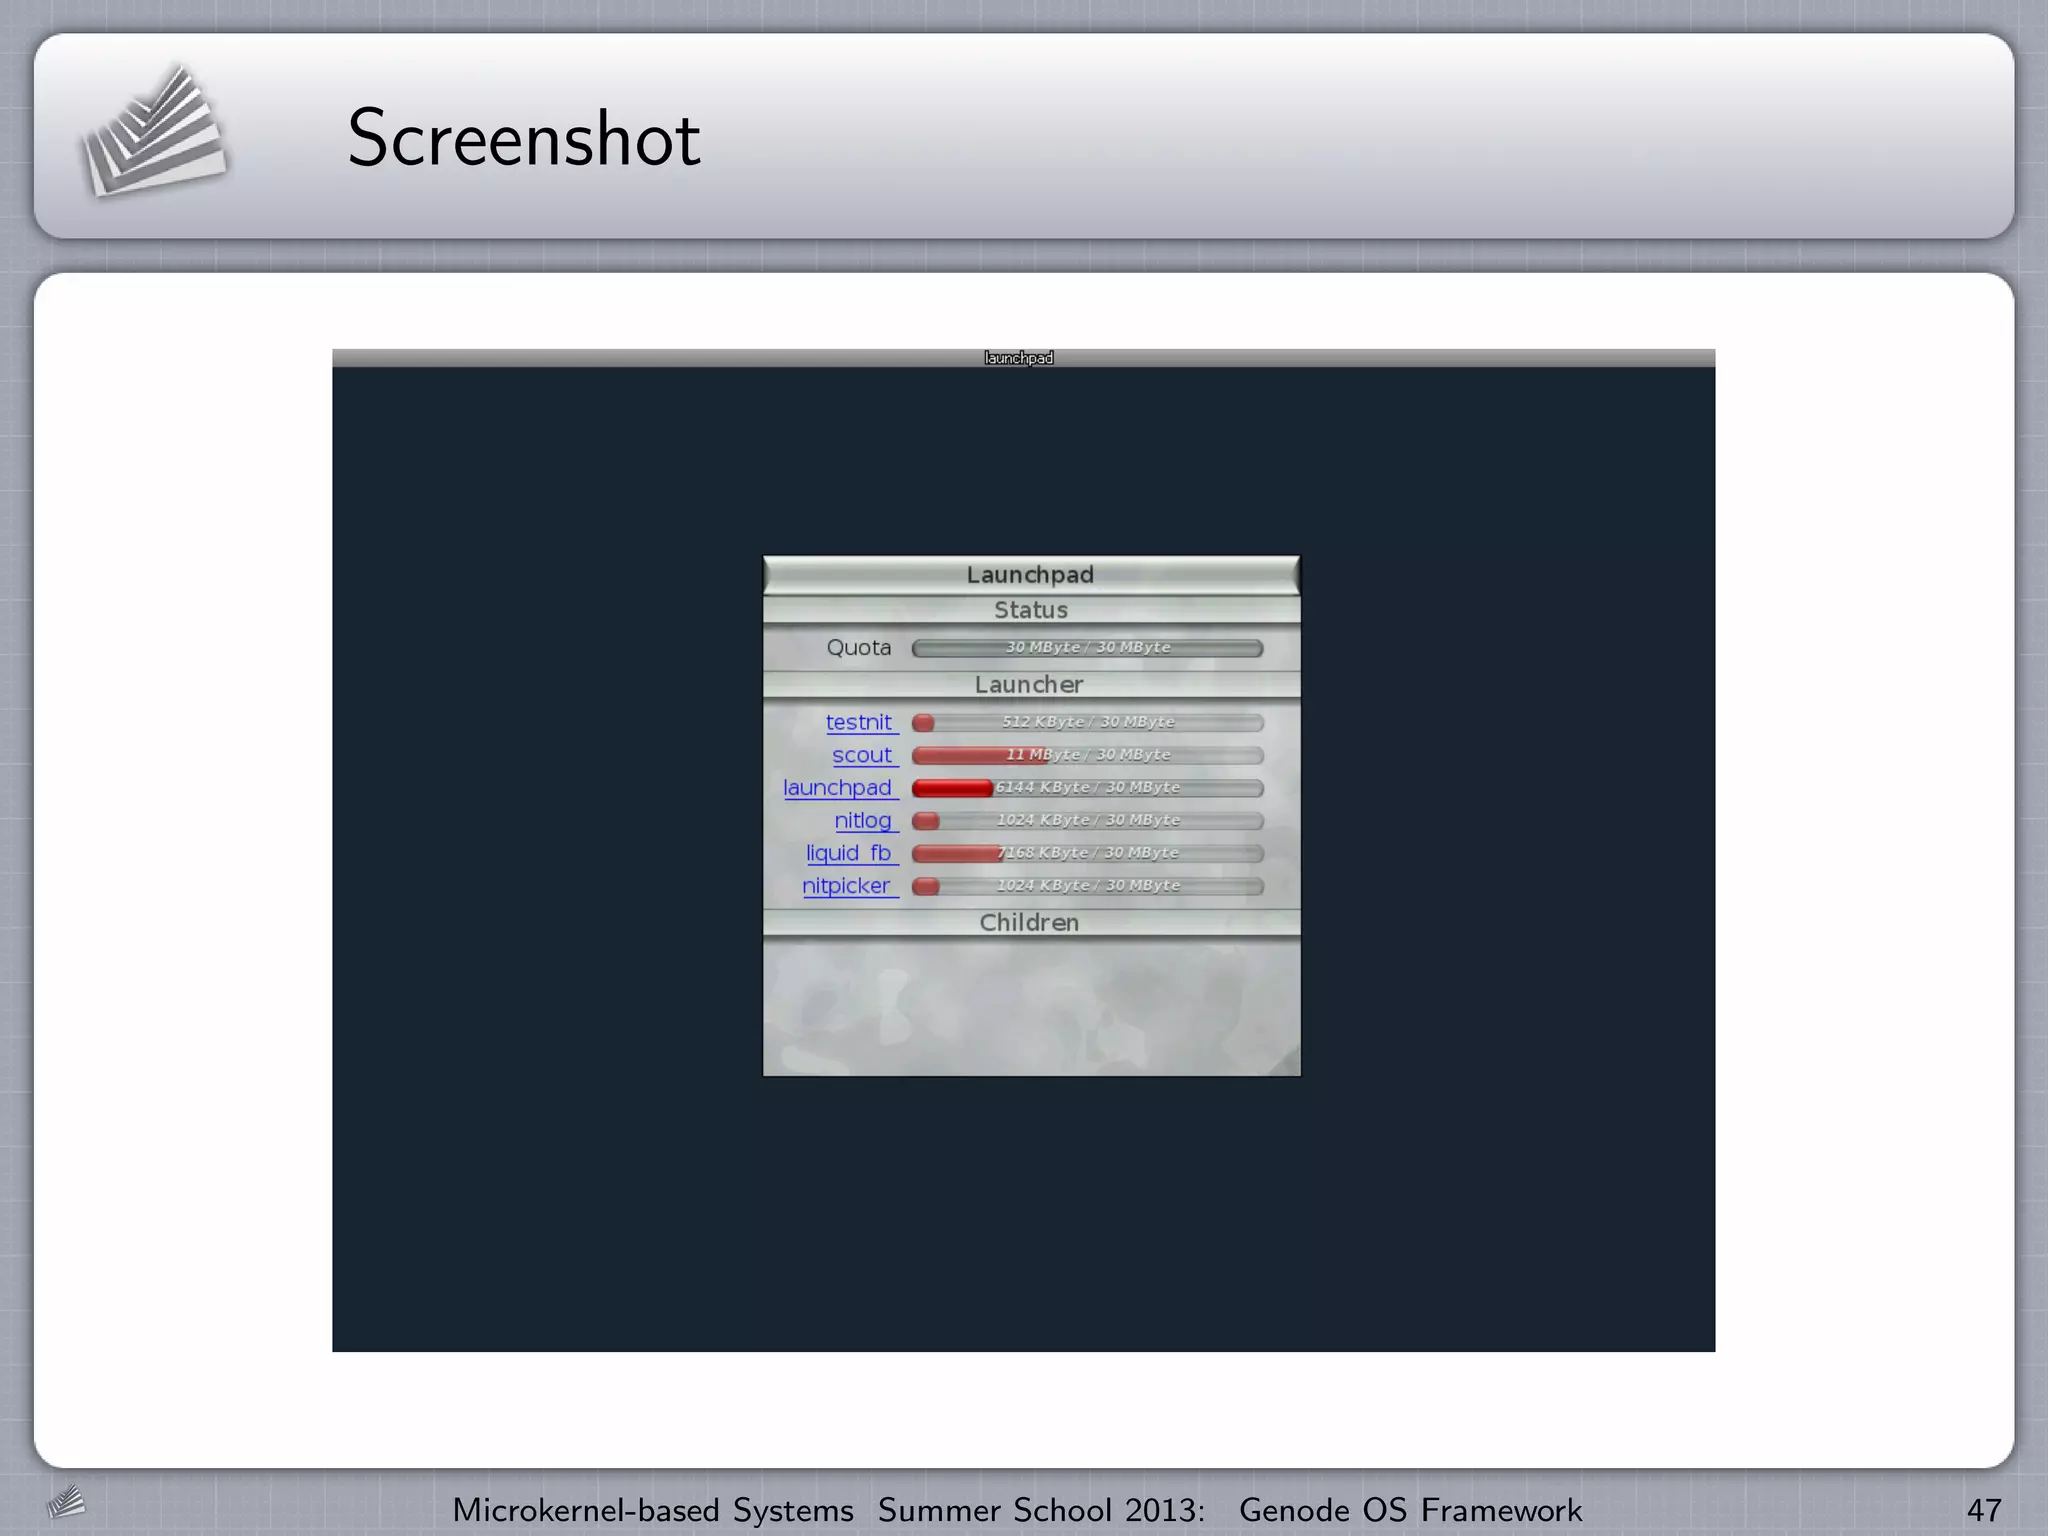Viewport: 2048px width, 1536px height.
Task: Click scout's 11 MByte quota bar
Action: tap(1087, 755)
